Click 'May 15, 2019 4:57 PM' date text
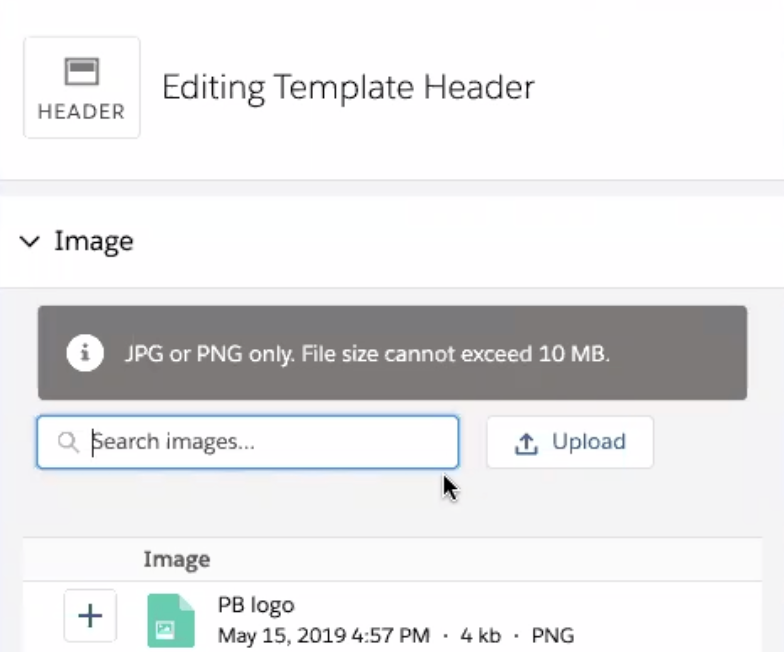The width and height of the screenshot is (784, 652). [324, 636]
